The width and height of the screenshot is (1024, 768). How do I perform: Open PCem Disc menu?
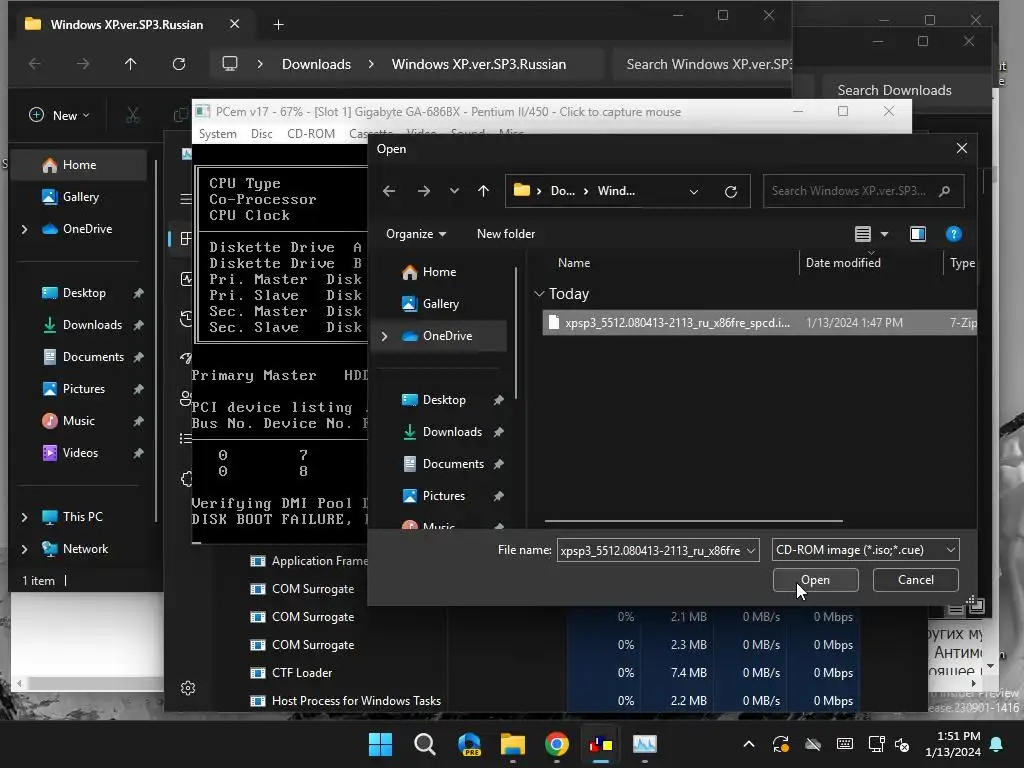pos(261,133)
